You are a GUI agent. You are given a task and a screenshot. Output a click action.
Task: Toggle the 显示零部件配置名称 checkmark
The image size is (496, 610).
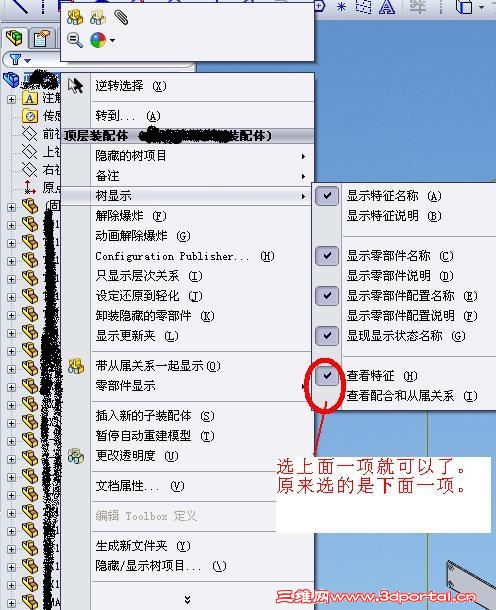coord(327,296)
